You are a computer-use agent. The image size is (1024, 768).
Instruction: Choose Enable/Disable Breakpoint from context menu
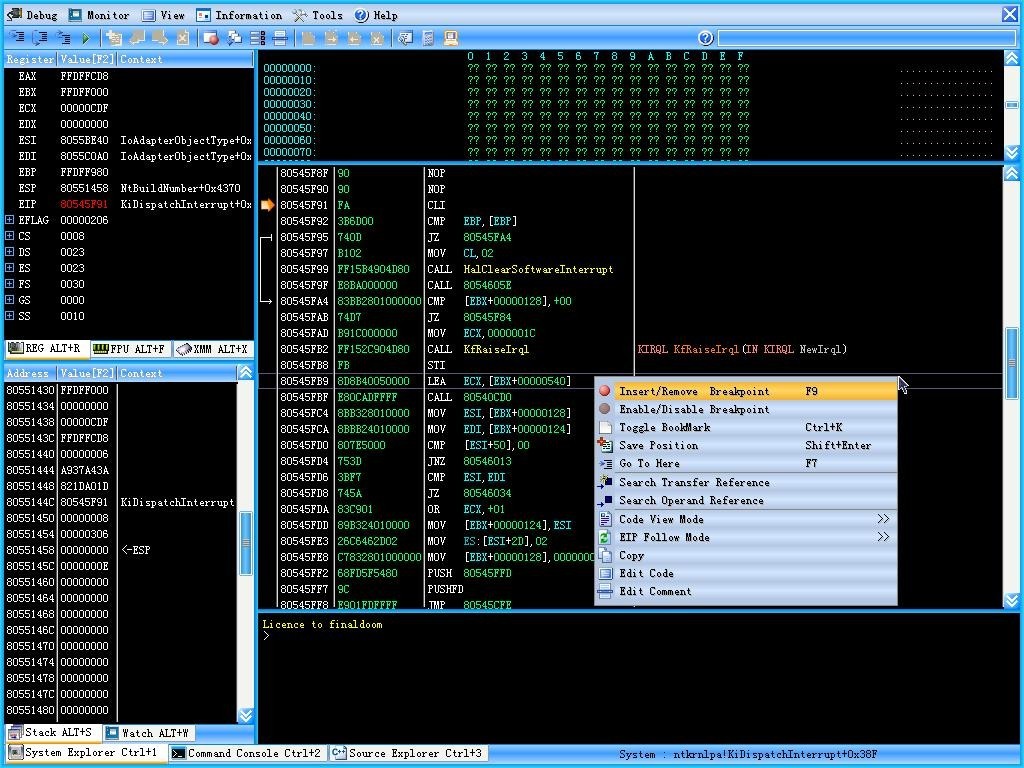click(693, 409)
